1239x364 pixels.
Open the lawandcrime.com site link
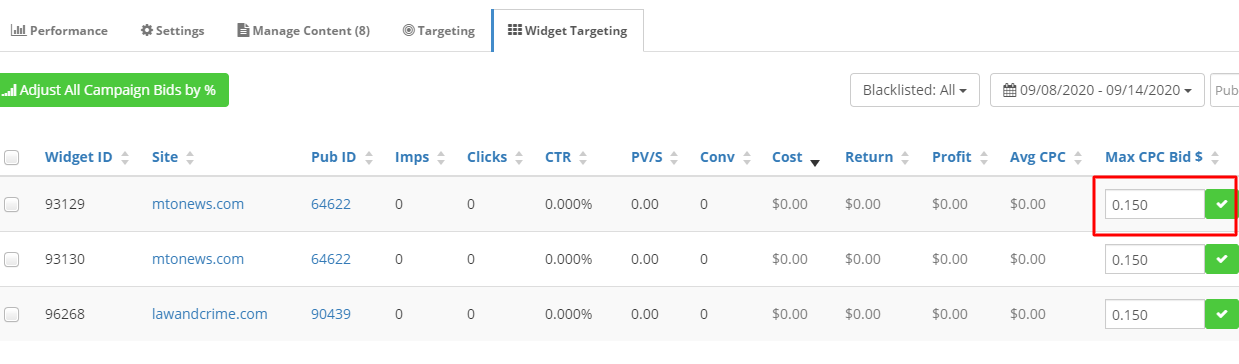(210, 314)
